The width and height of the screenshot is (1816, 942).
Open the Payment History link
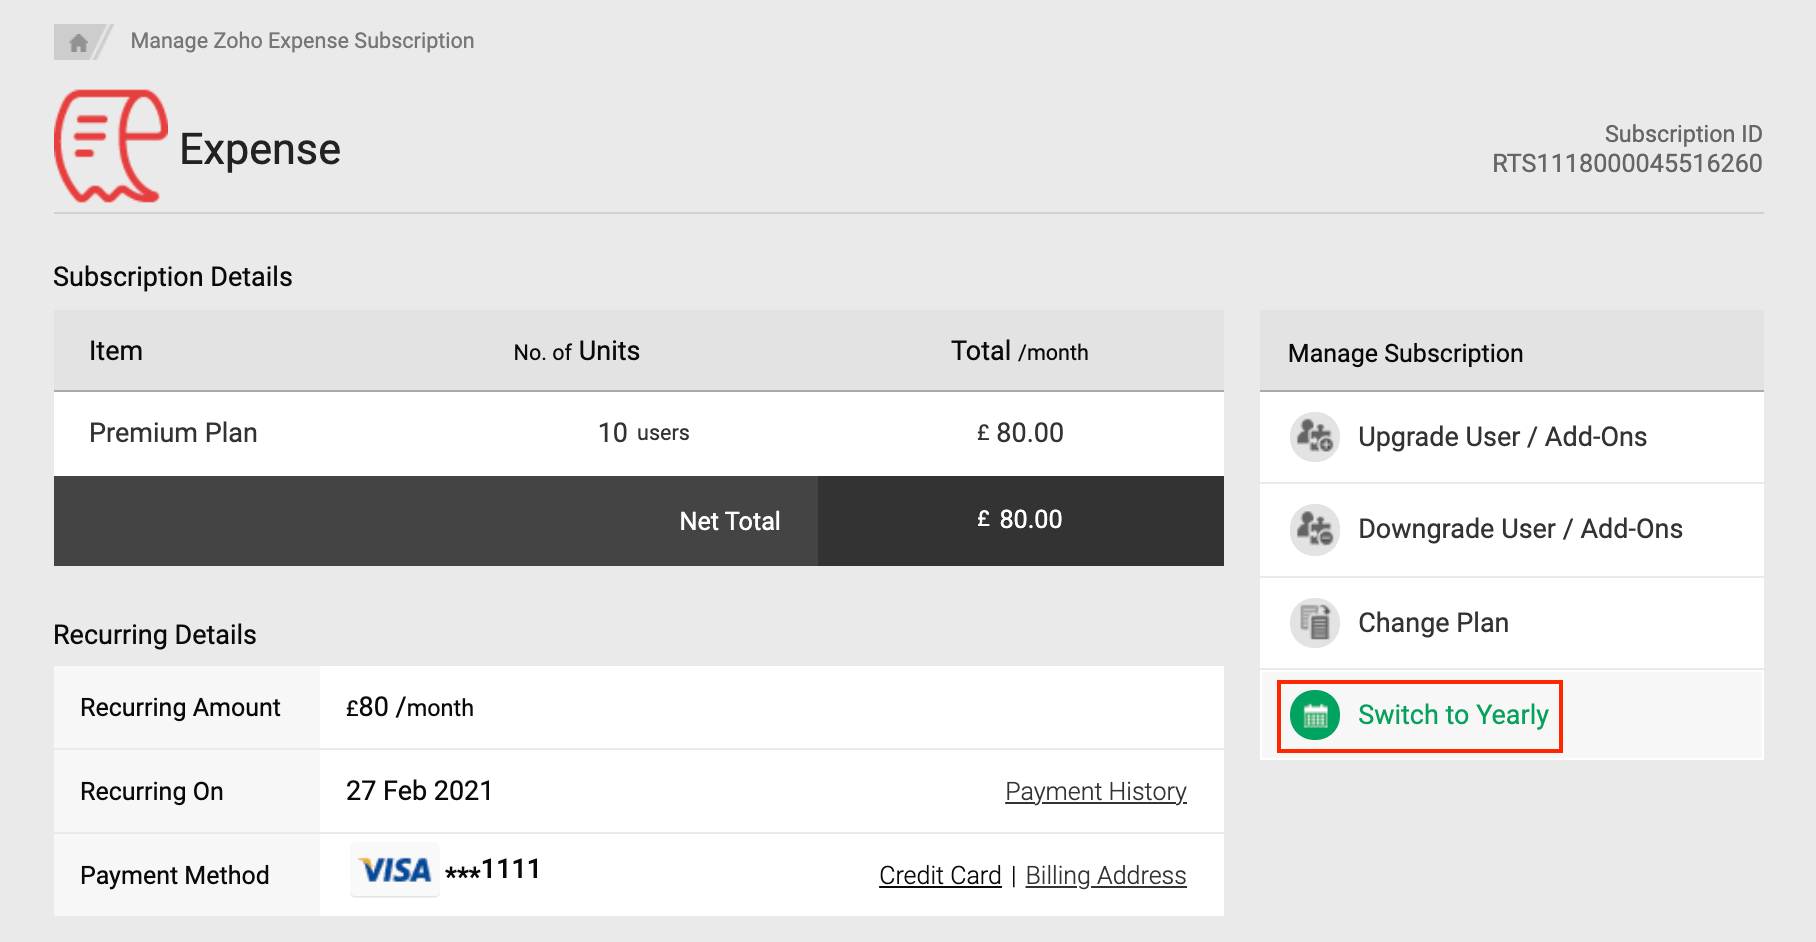(x=1095, y=791)
